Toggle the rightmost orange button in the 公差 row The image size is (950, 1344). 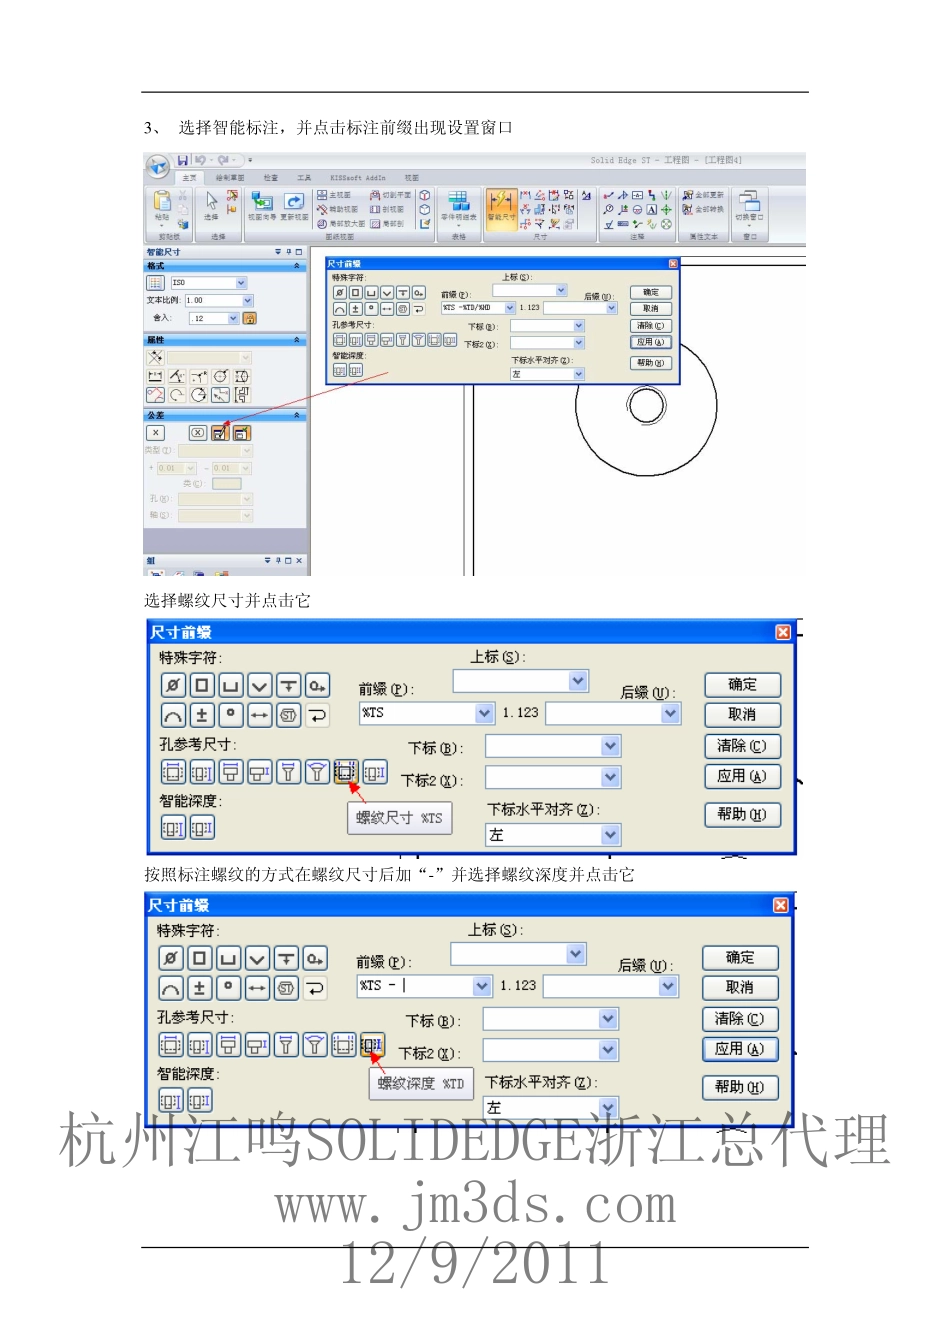(241, 433)
